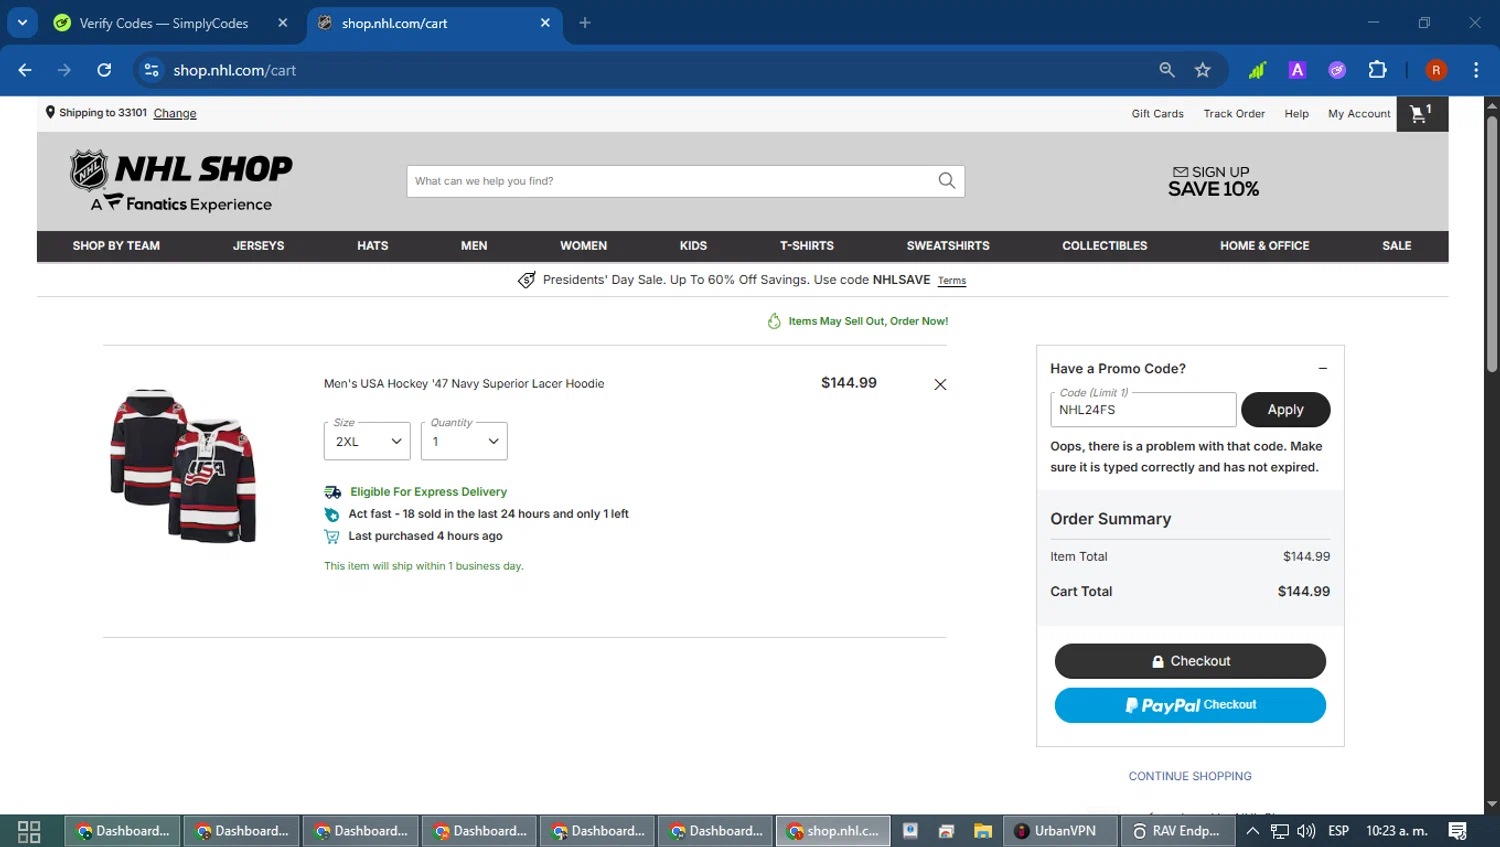The image size is (1500, 847).
Task: Open the shopping cart icon
Action: click(1421, 114)
